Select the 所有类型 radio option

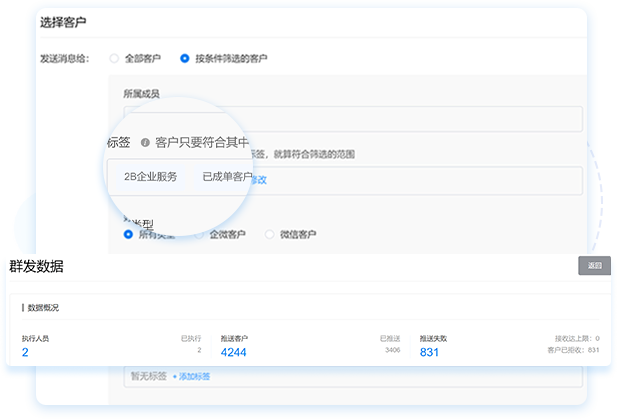point(128,234)
